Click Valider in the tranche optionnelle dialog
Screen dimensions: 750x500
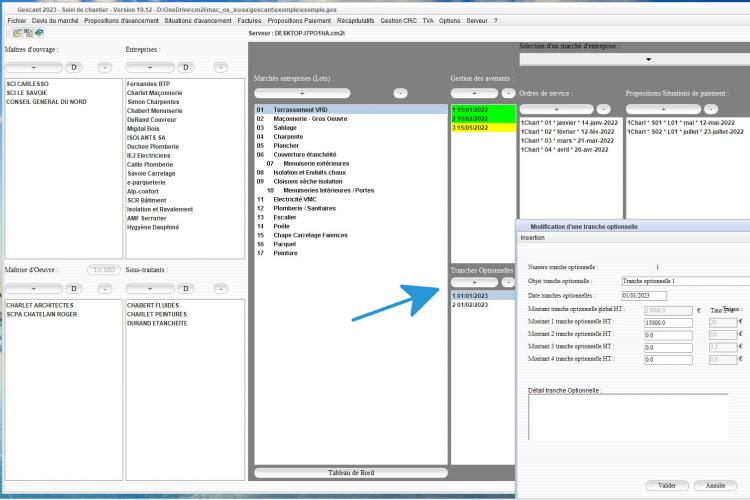click(667, 486)
